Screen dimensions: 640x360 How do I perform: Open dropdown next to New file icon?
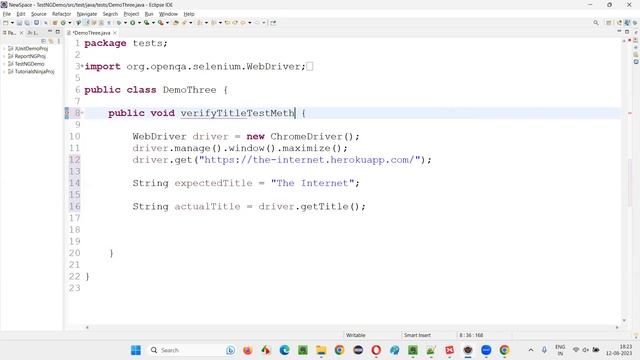12,23
